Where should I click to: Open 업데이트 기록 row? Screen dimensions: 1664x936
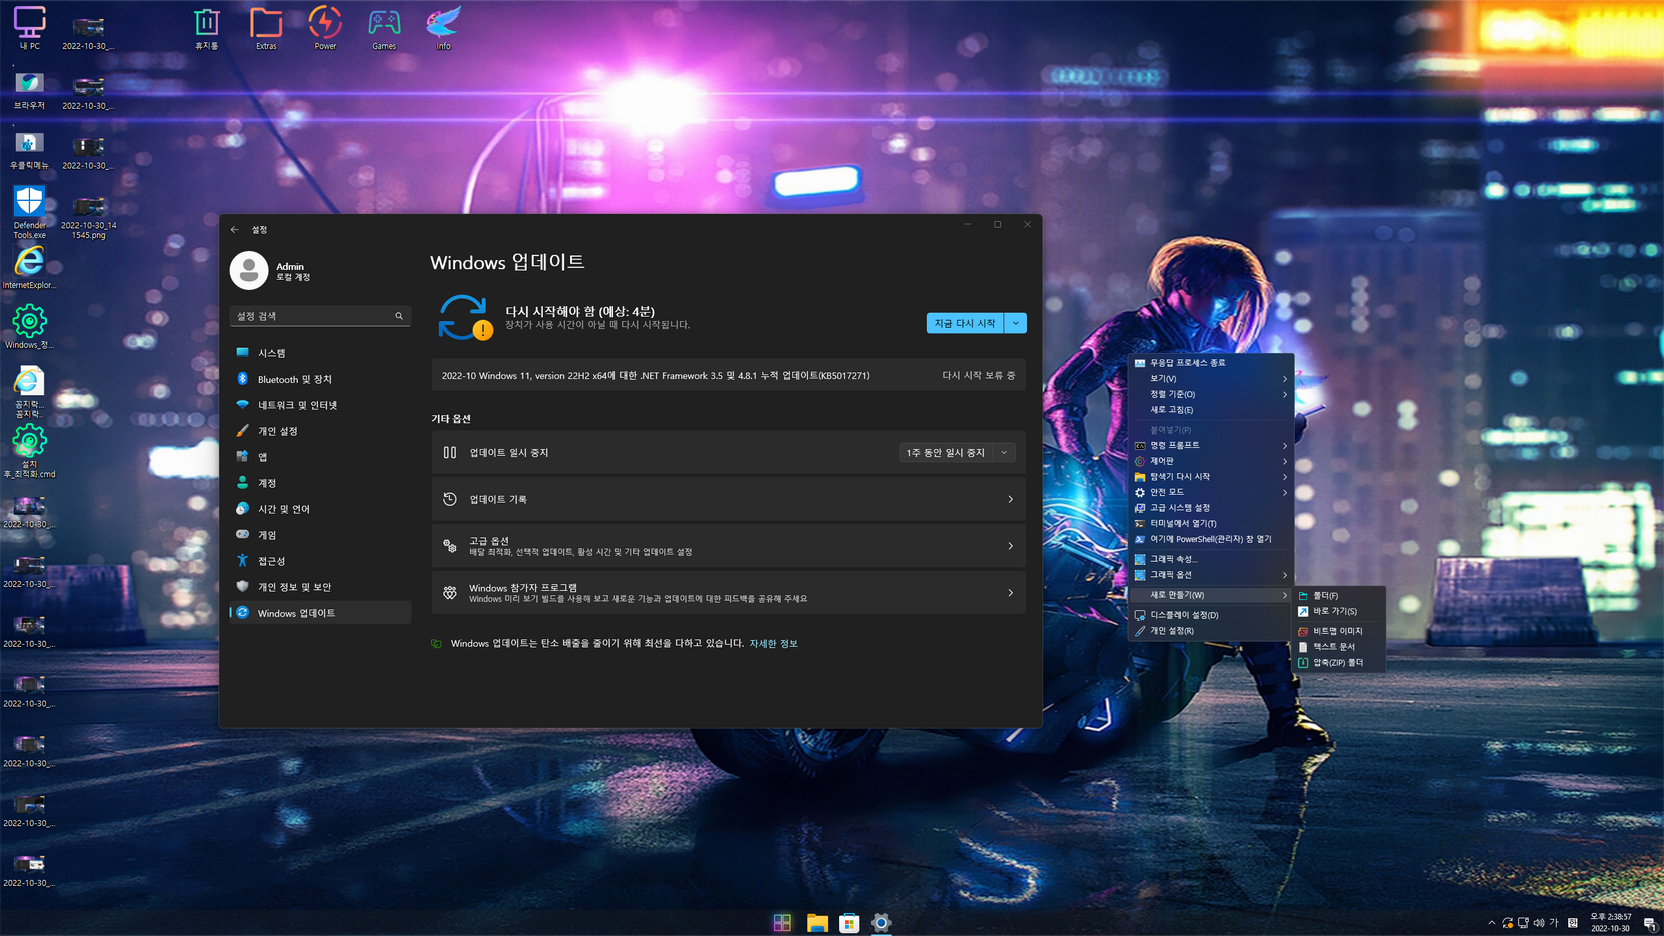(729, 499)
